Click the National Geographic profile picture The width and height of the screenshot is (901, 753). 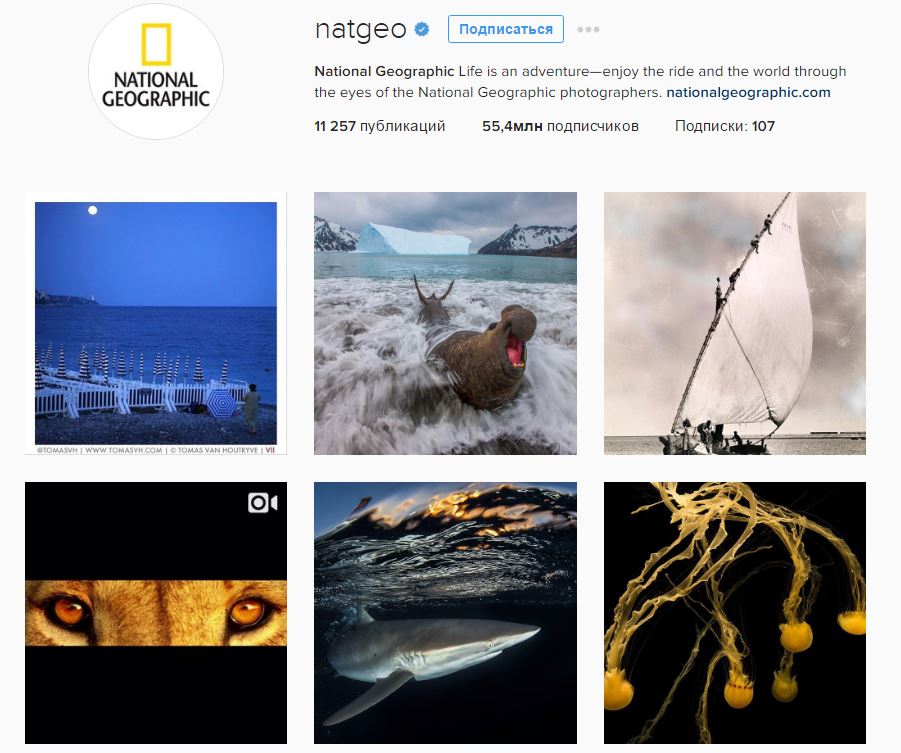point(156,72)
